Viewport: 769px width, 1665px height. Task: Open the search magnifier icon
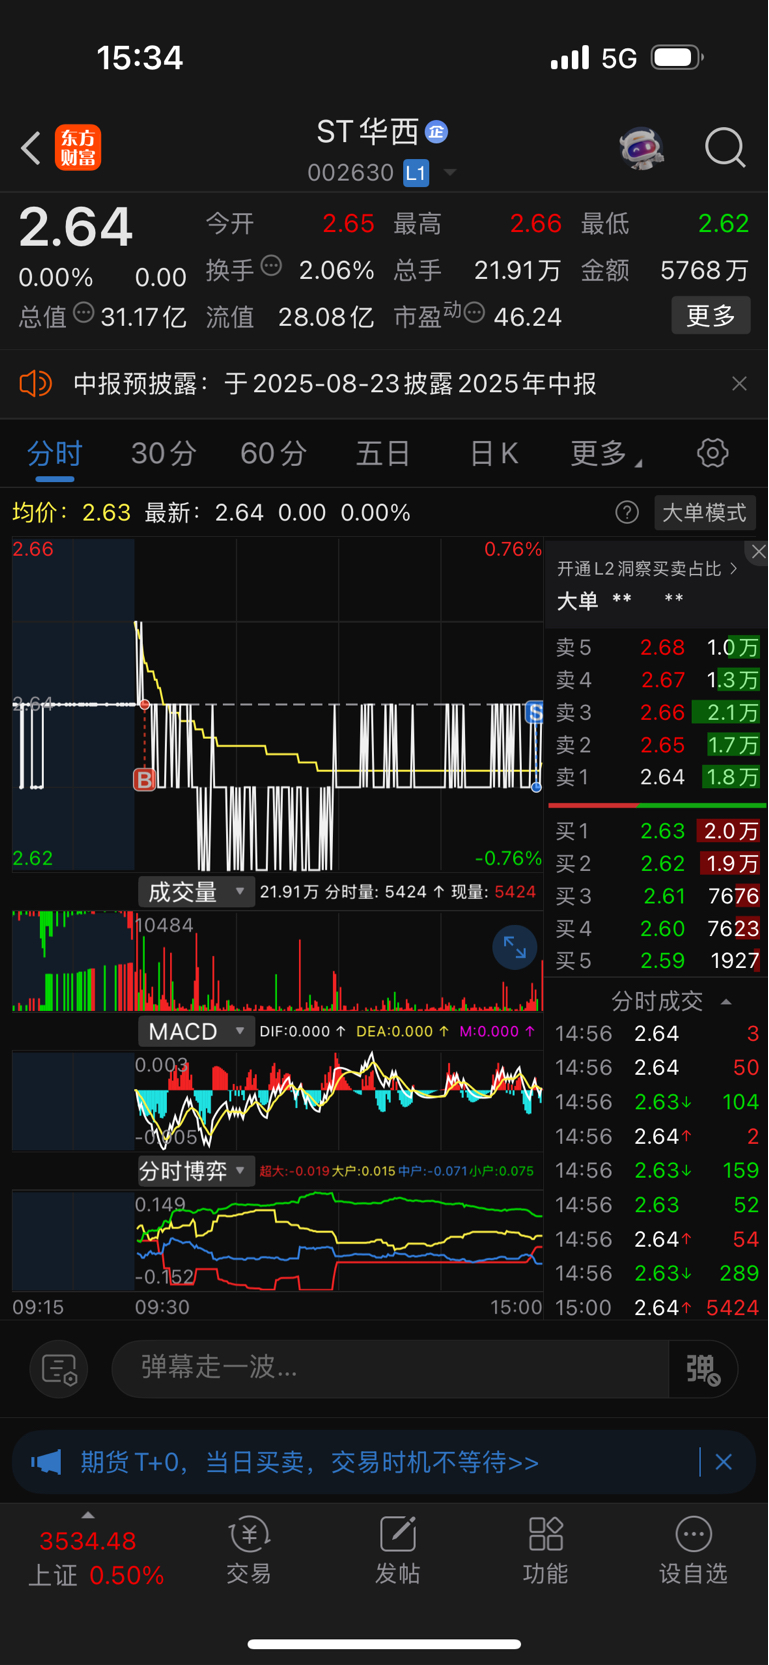[725, 148]
